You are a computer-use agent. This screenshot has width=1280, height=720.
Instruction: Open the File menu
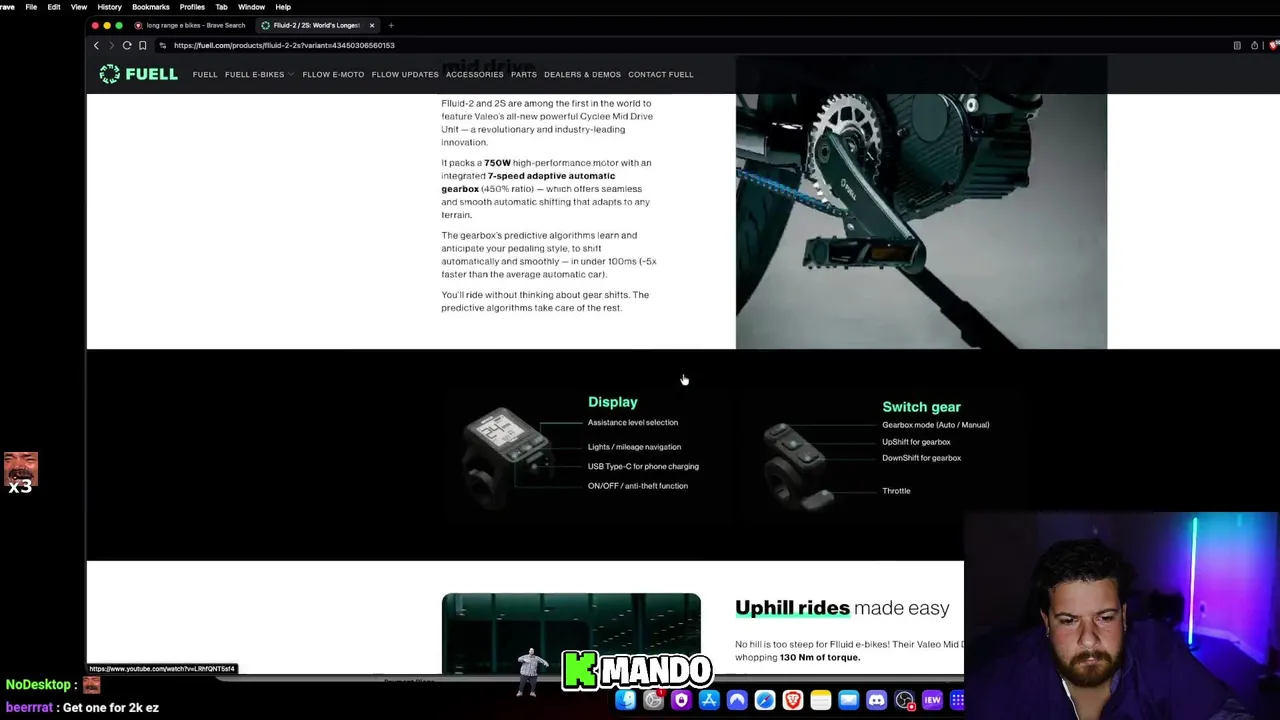point(31,7)
